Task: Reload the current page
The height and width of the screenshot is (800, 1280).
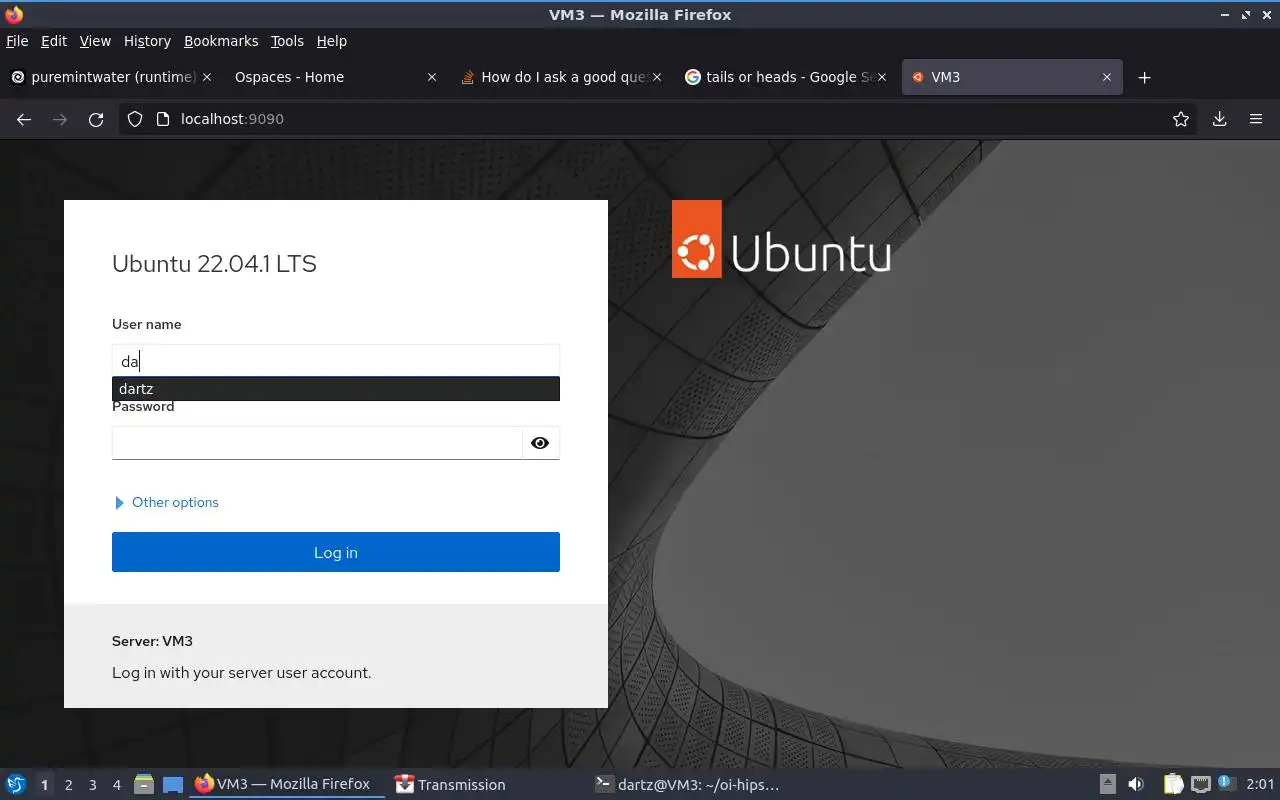Action: click(x=96, y=119)
